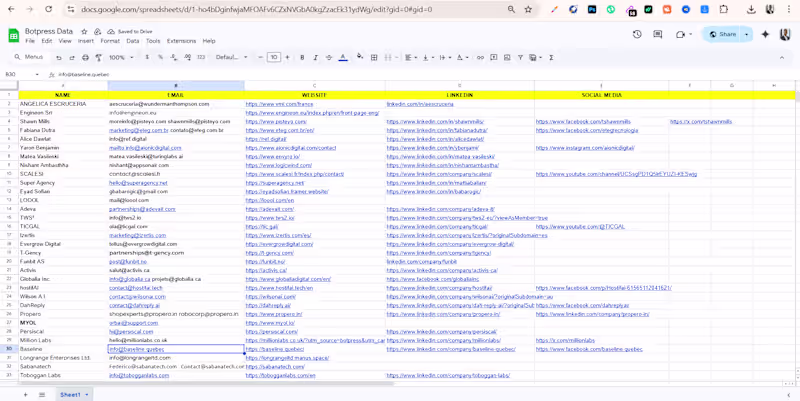Screen dimensions: 800x401
Task: Open the Insert menu
Action: (x=86, y=41)
